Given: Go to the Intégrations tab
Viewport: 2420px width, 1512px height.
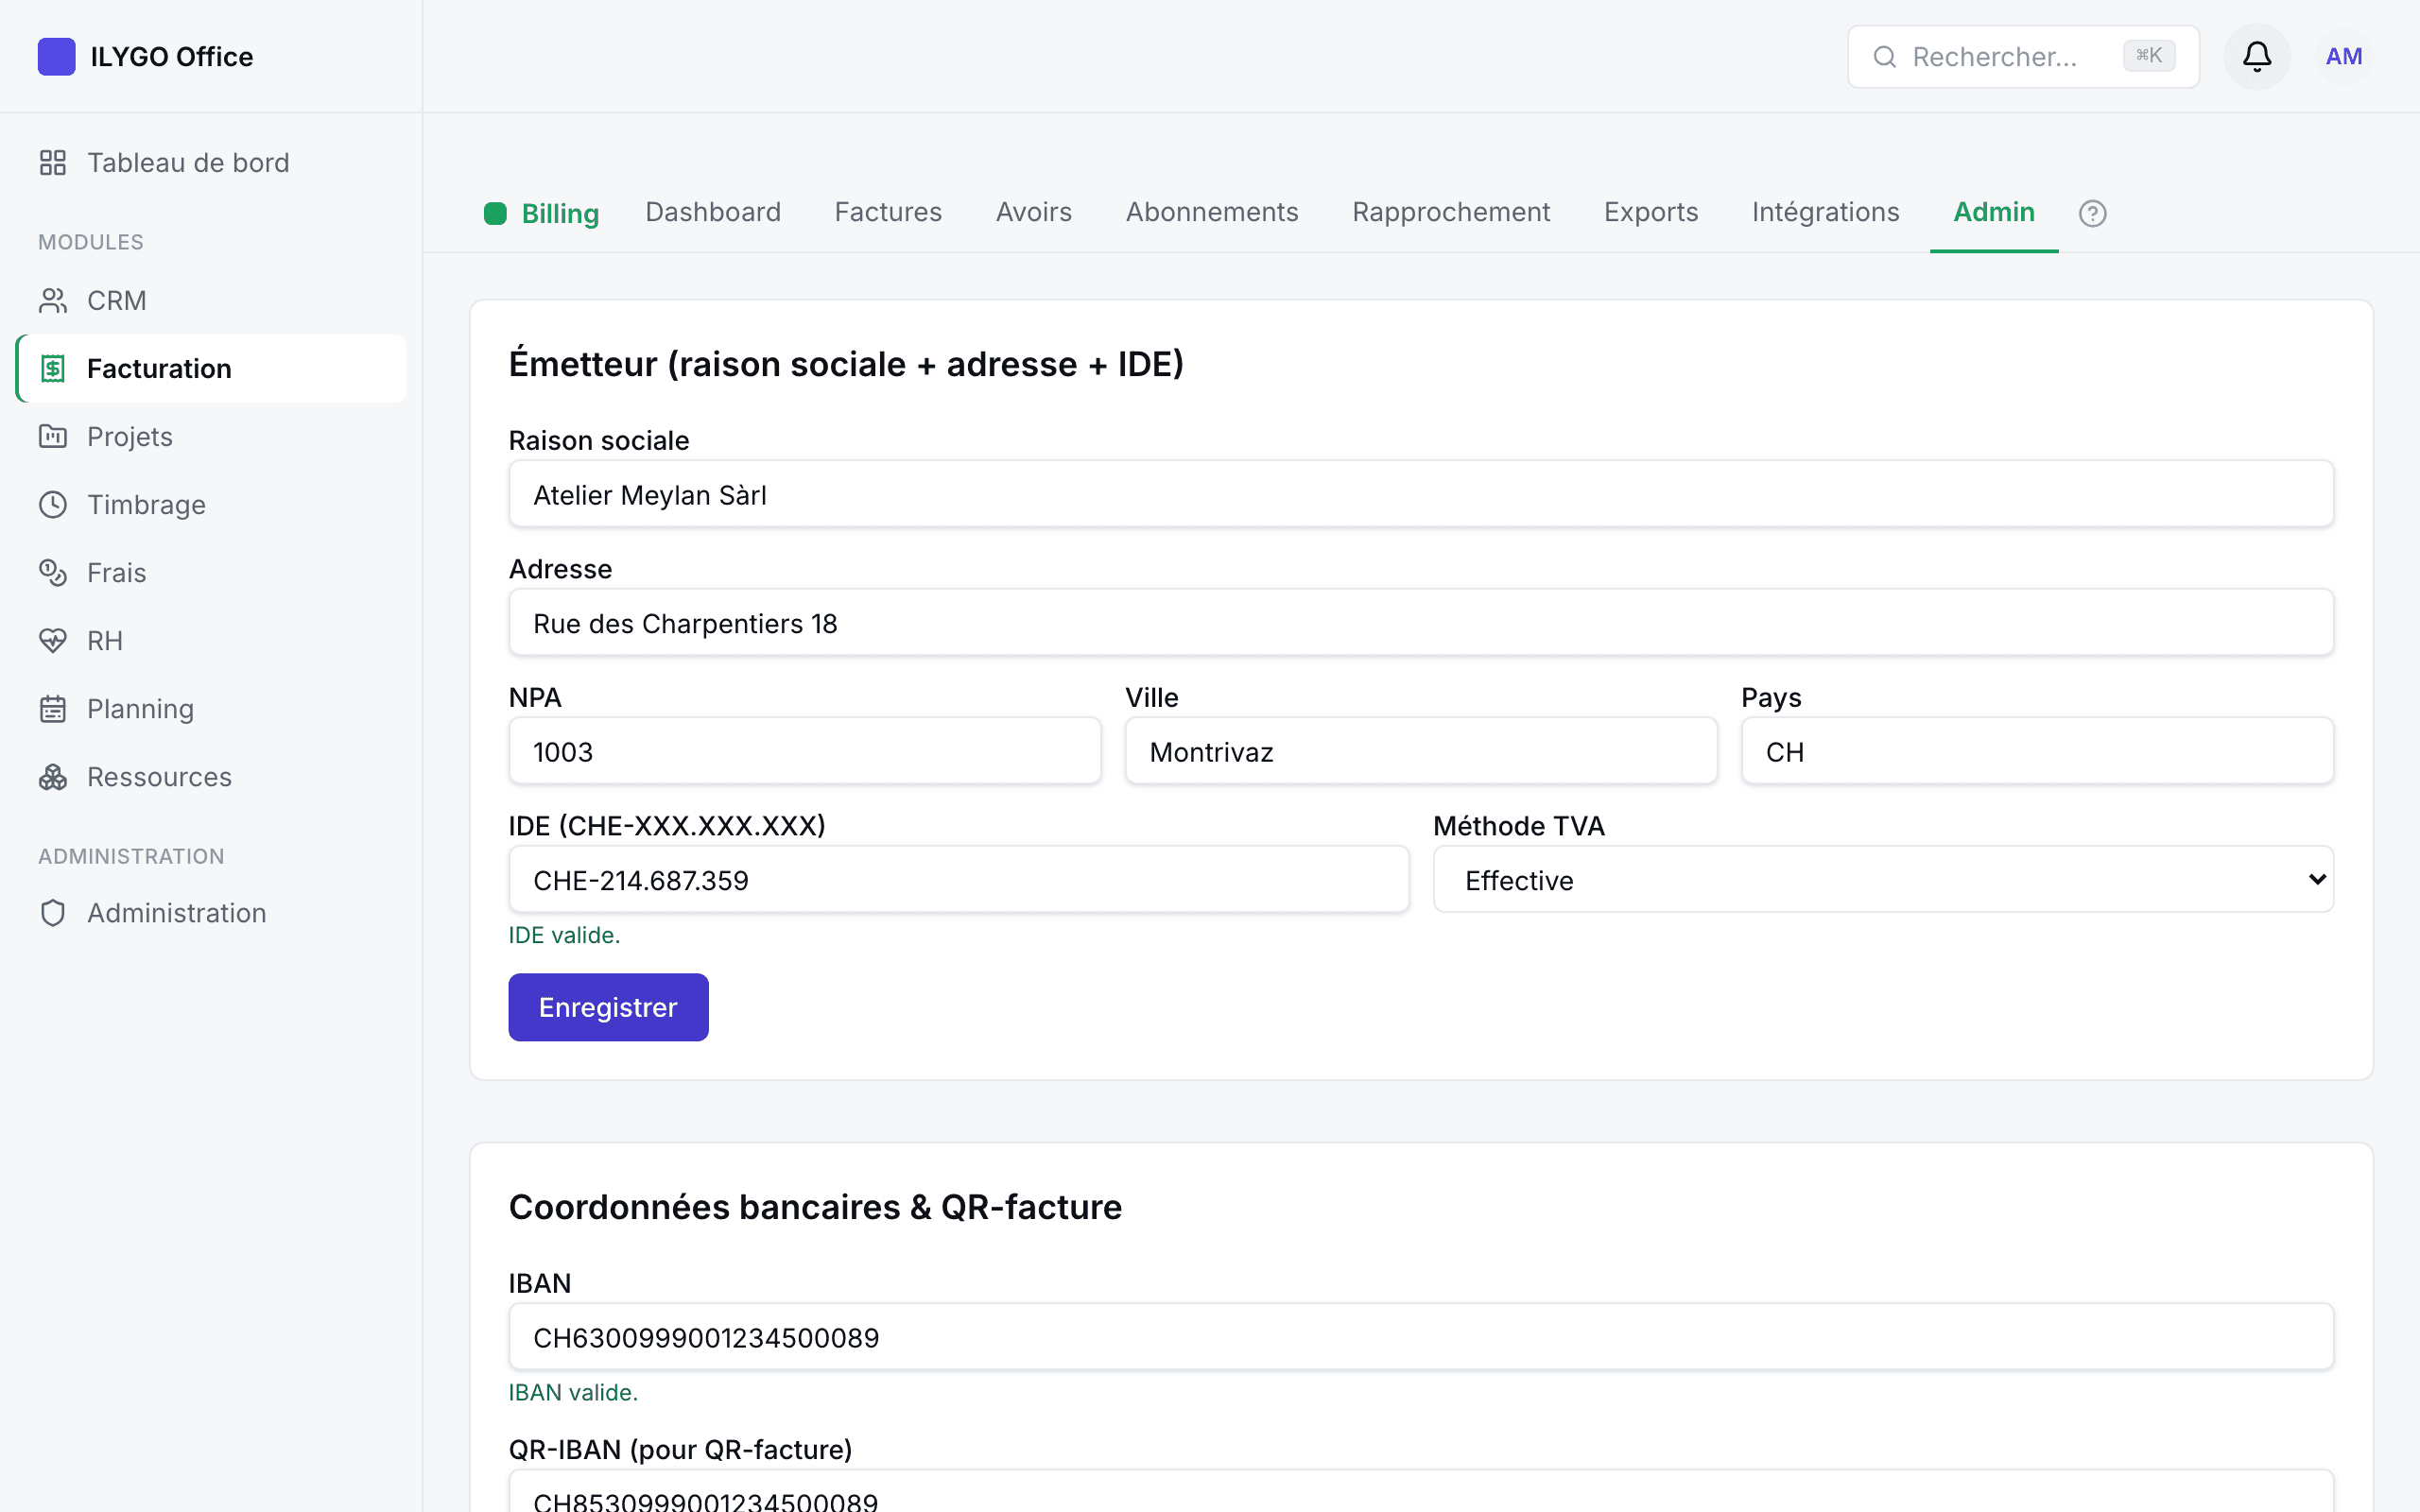Looking at the screenshot, I should tap(1825, 212).
